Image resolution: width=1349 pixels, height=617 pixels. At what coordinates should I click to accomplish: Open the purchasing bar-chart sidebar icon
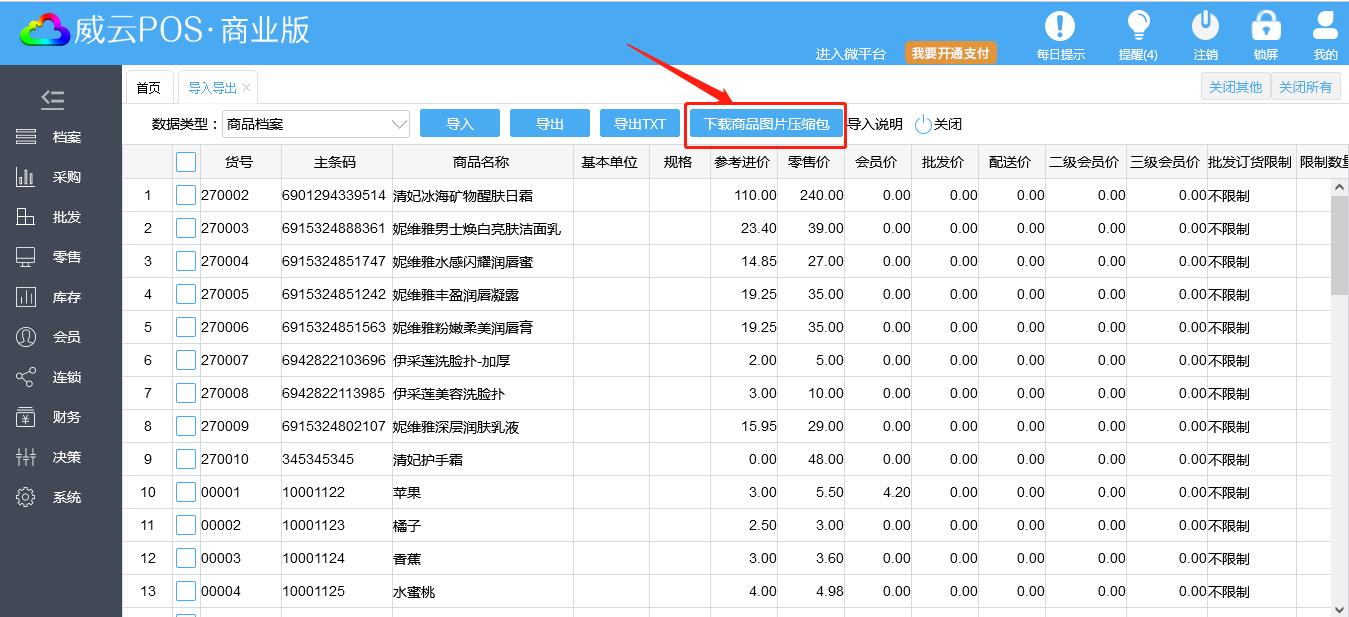pos(26,177)
